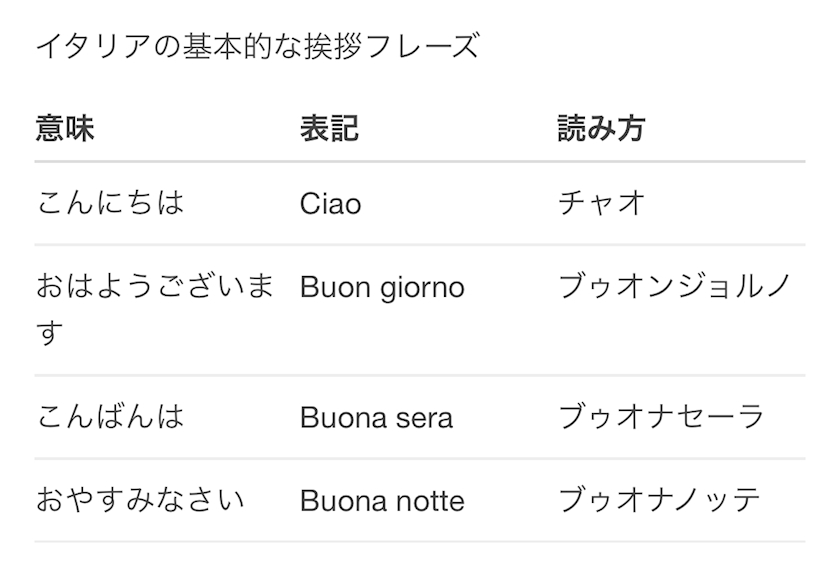Select the 意味 column header
Image resolution: width=840 pixels, height=562 pixels.
coord(65,129)
